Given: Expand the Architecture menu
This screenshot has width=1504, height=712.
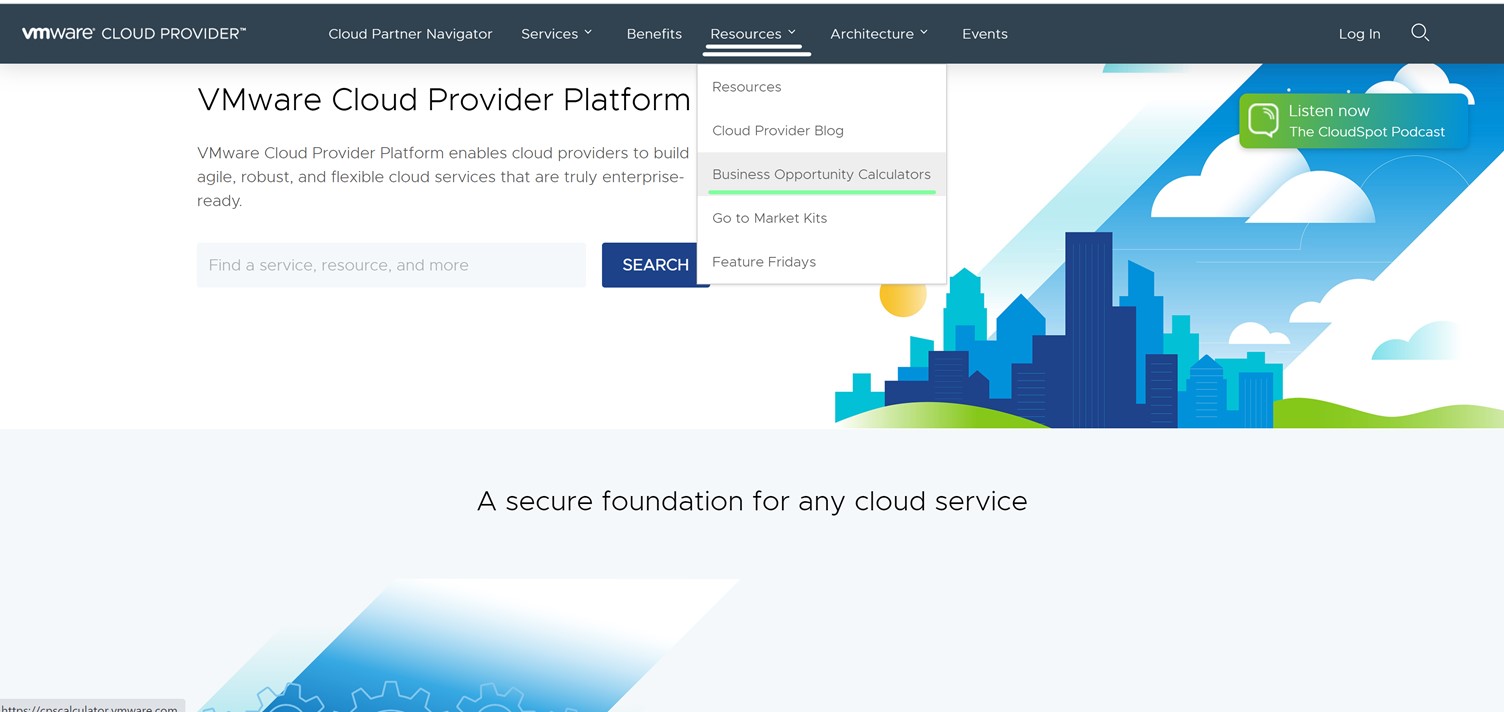Looking at the screenshot, I should [x=879, y=34].
